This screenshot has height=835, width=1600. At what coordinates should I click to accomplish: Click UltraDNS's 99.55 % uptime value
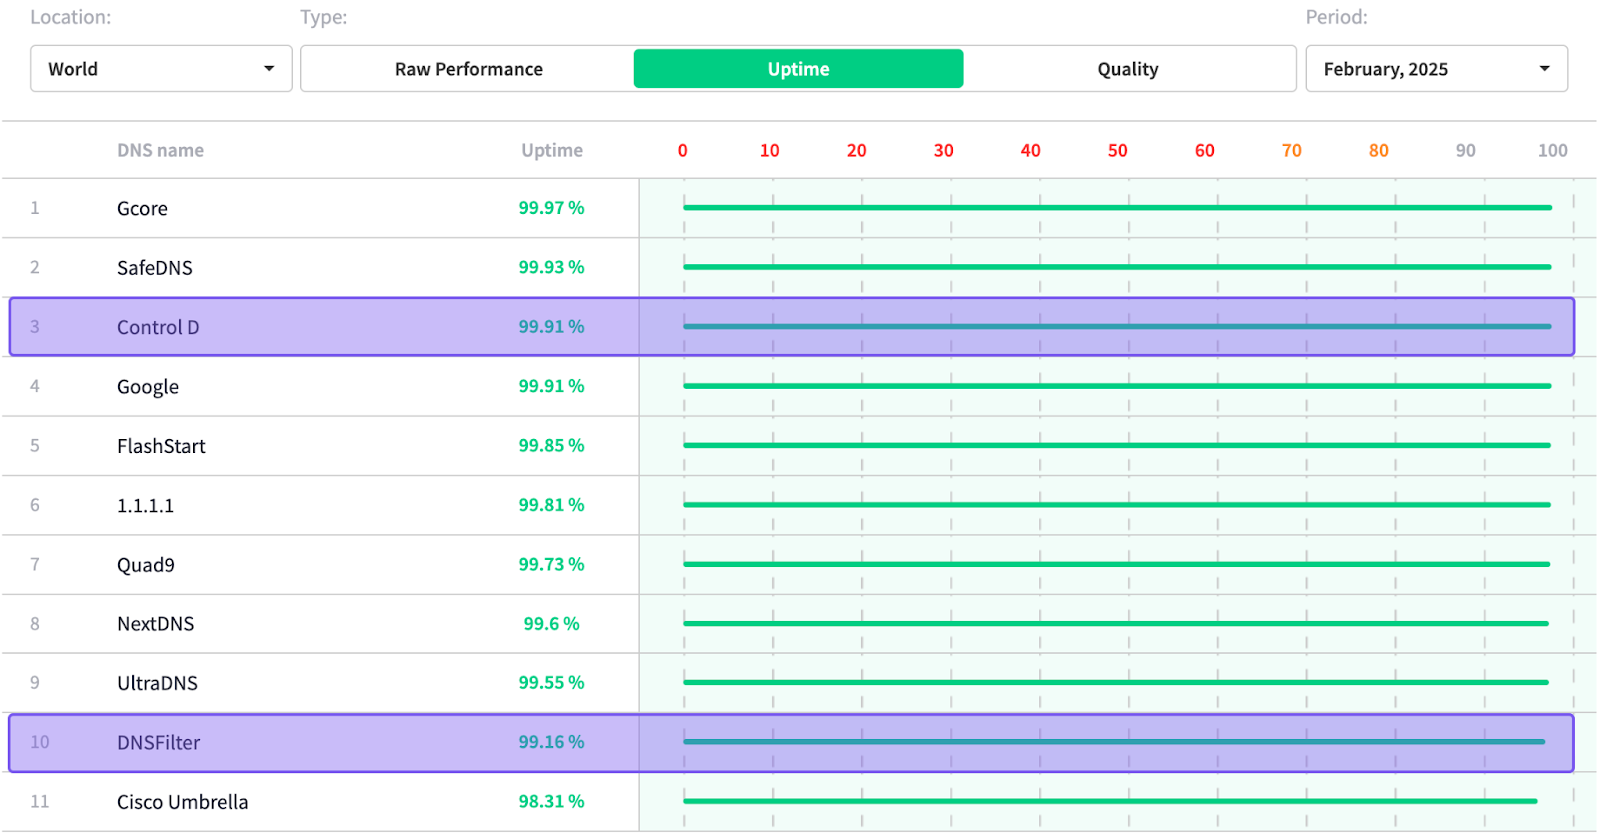(551, 682)
